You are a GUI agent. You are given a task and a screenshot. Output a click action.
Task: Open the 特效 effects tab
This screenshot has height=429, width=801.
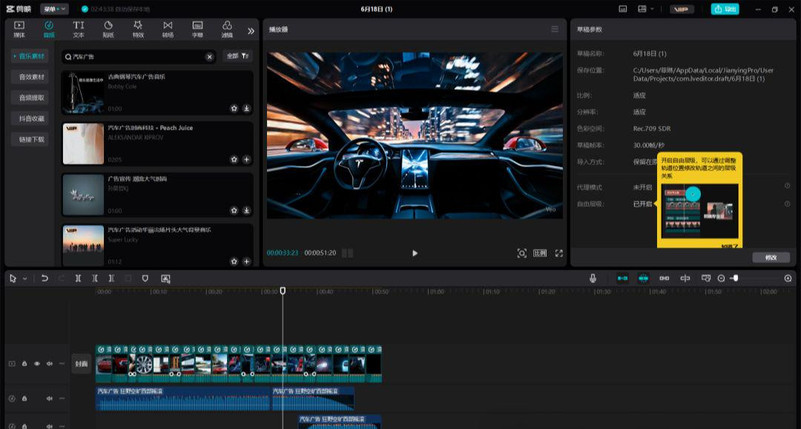pos(138,30)
